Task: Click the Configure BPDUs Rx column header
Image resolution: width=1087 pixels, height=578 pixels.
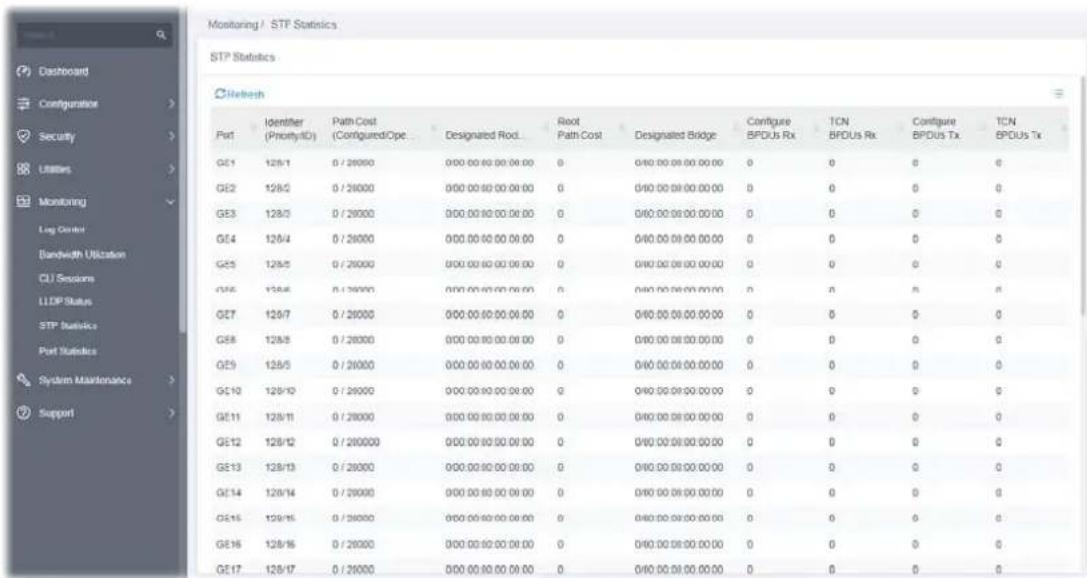Action: click(770, 128)
